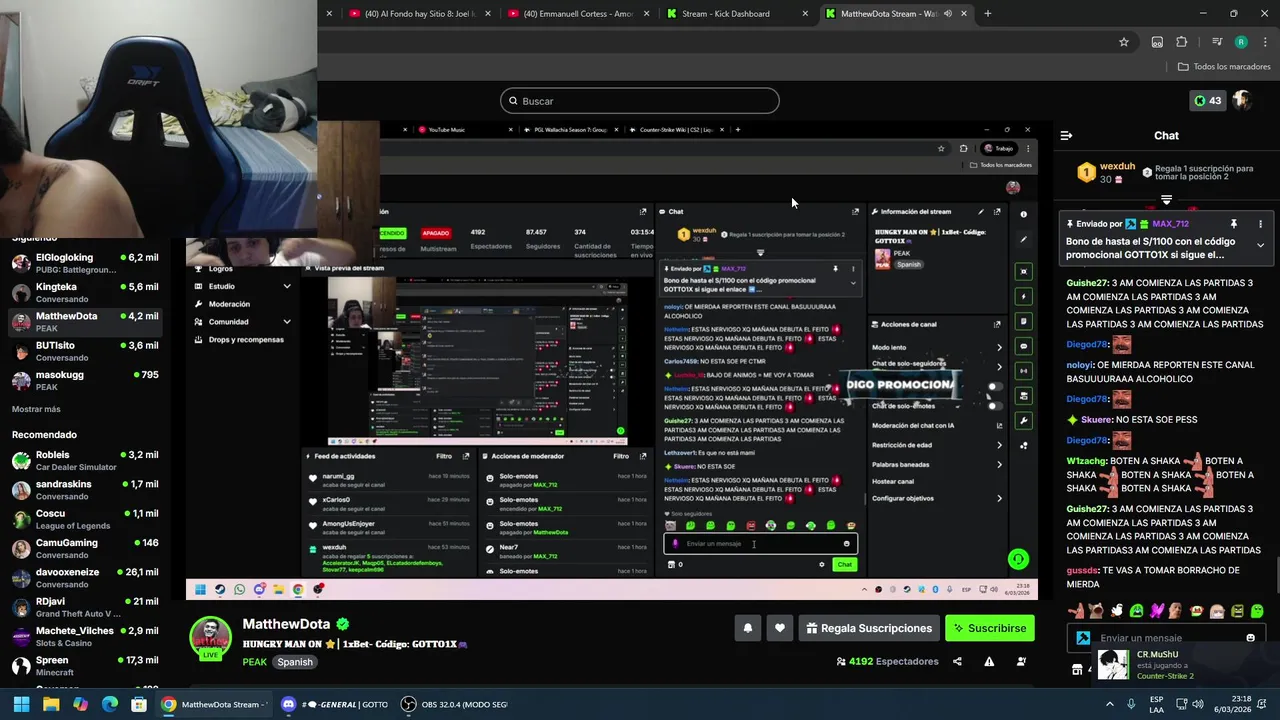Click the chat identity badge icon in message box
This screenshot has width=1280, height=720.
[x=1083, y=638]
